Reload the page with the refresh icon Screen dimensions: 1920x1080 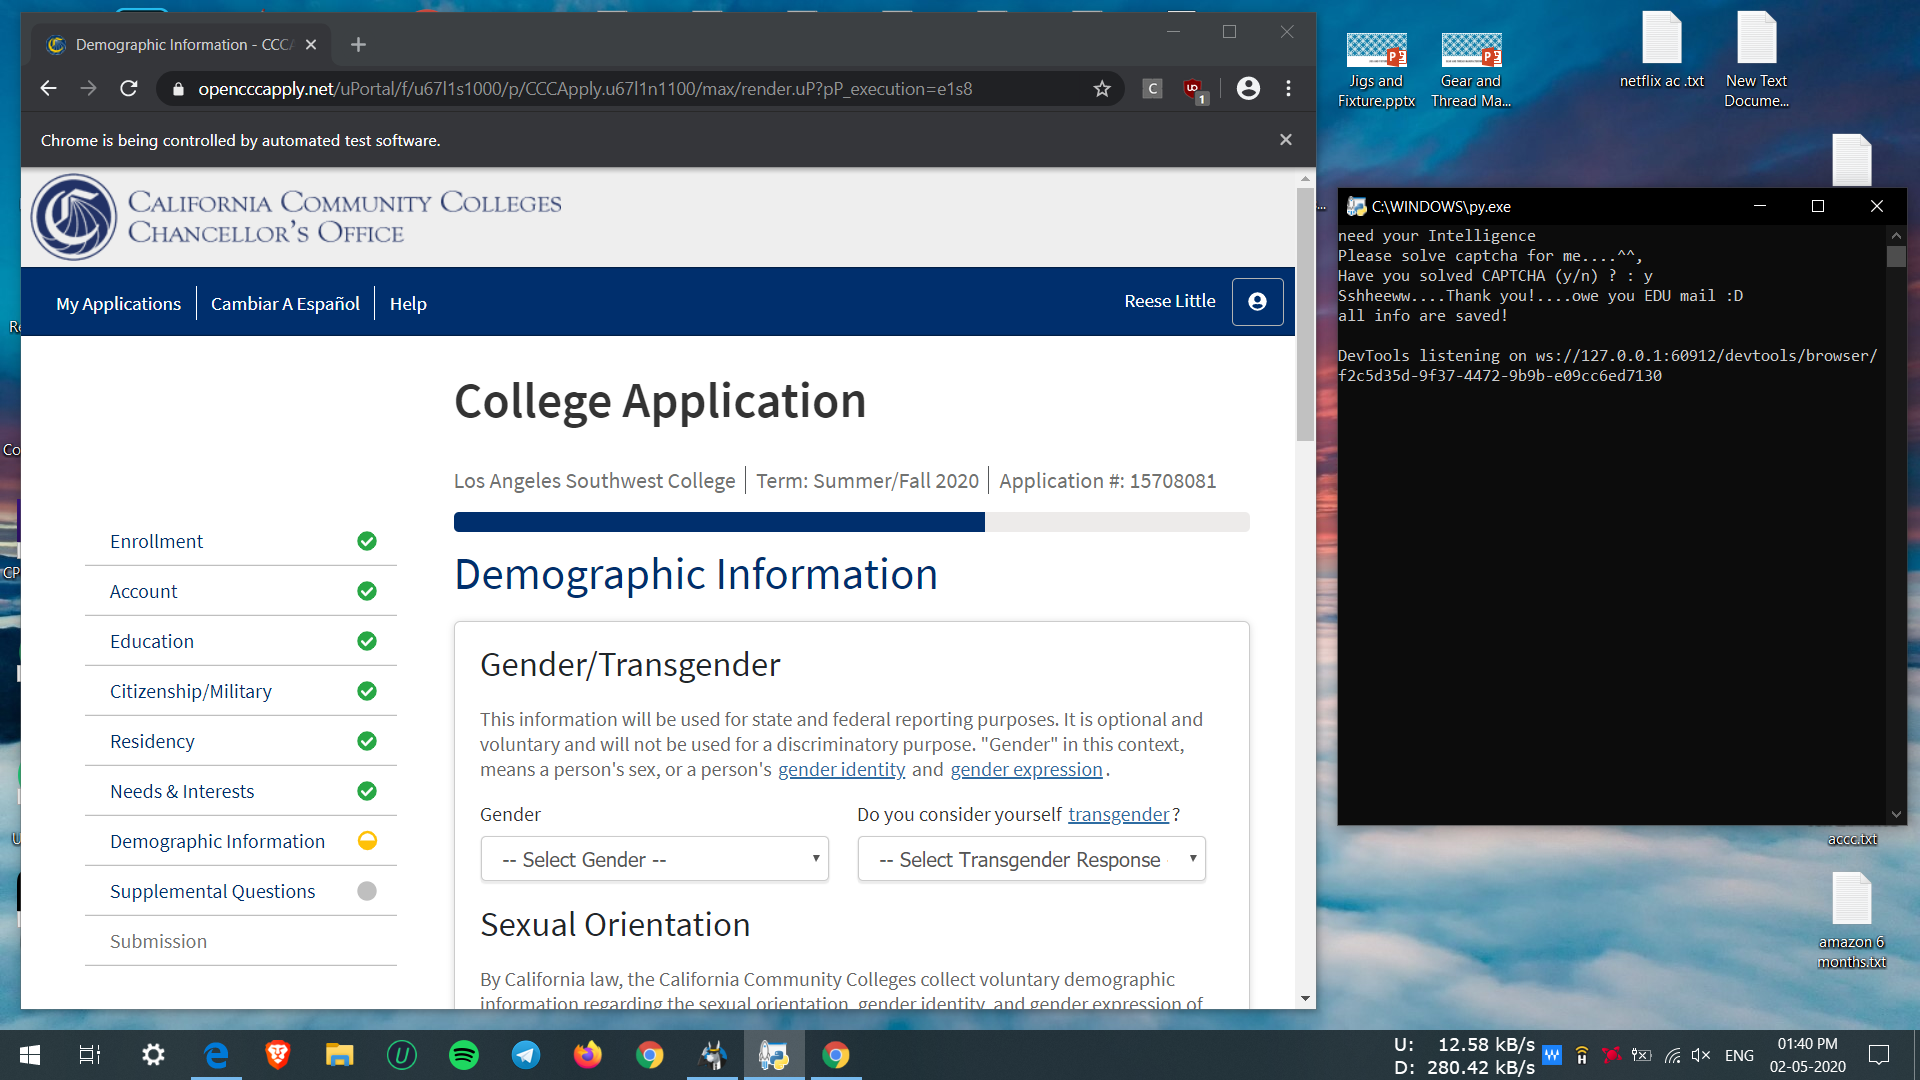pyautogui.click(x=129, y=89)
